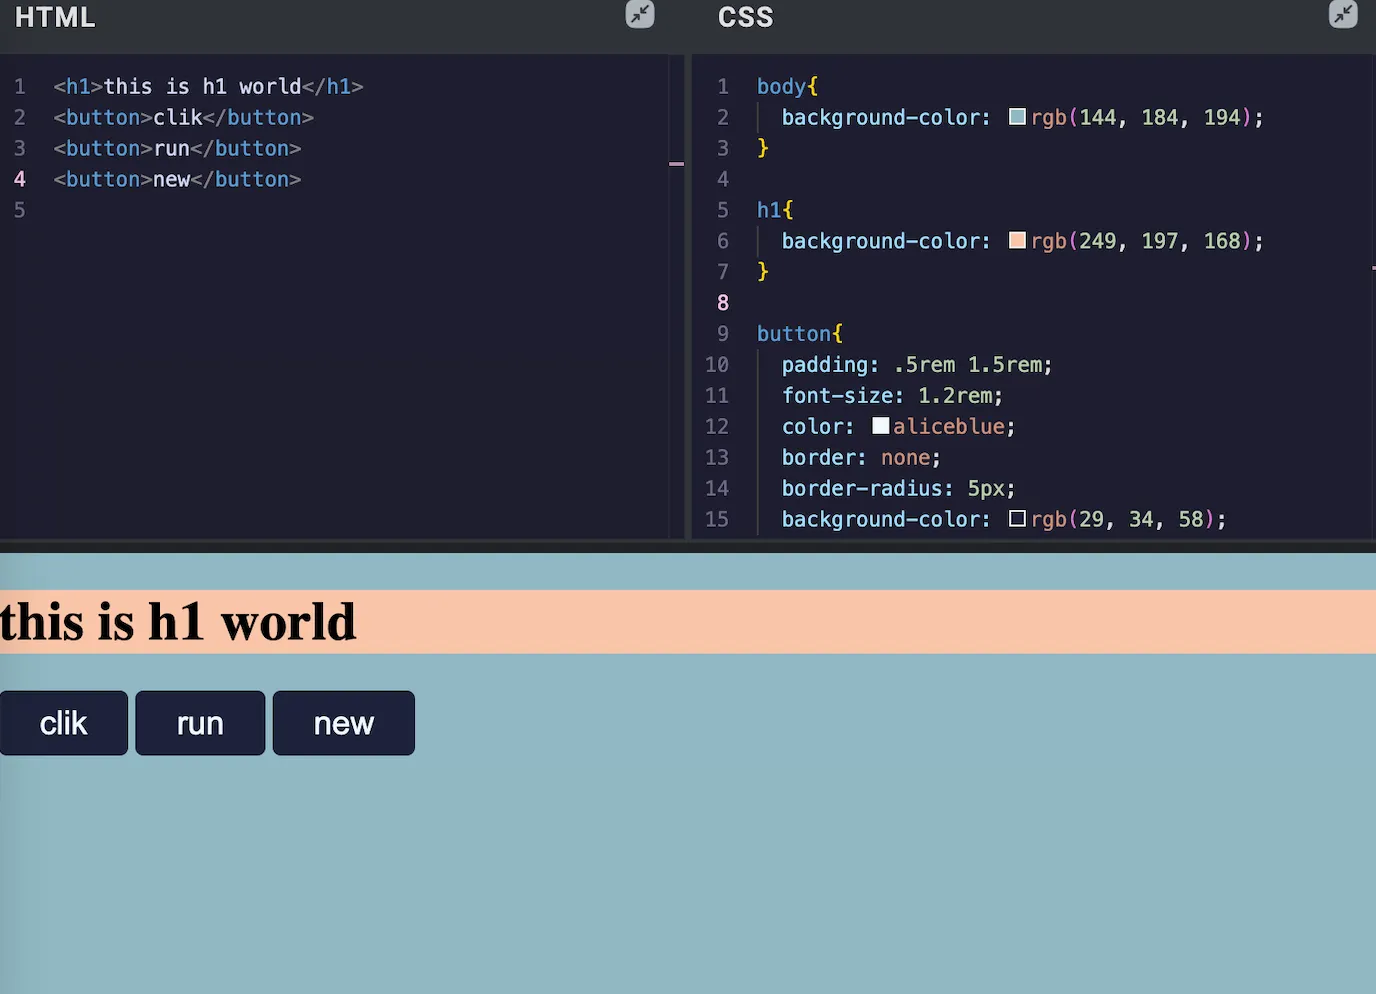
Task: Place cursor in the padding declaration
Action: [828, 364]
